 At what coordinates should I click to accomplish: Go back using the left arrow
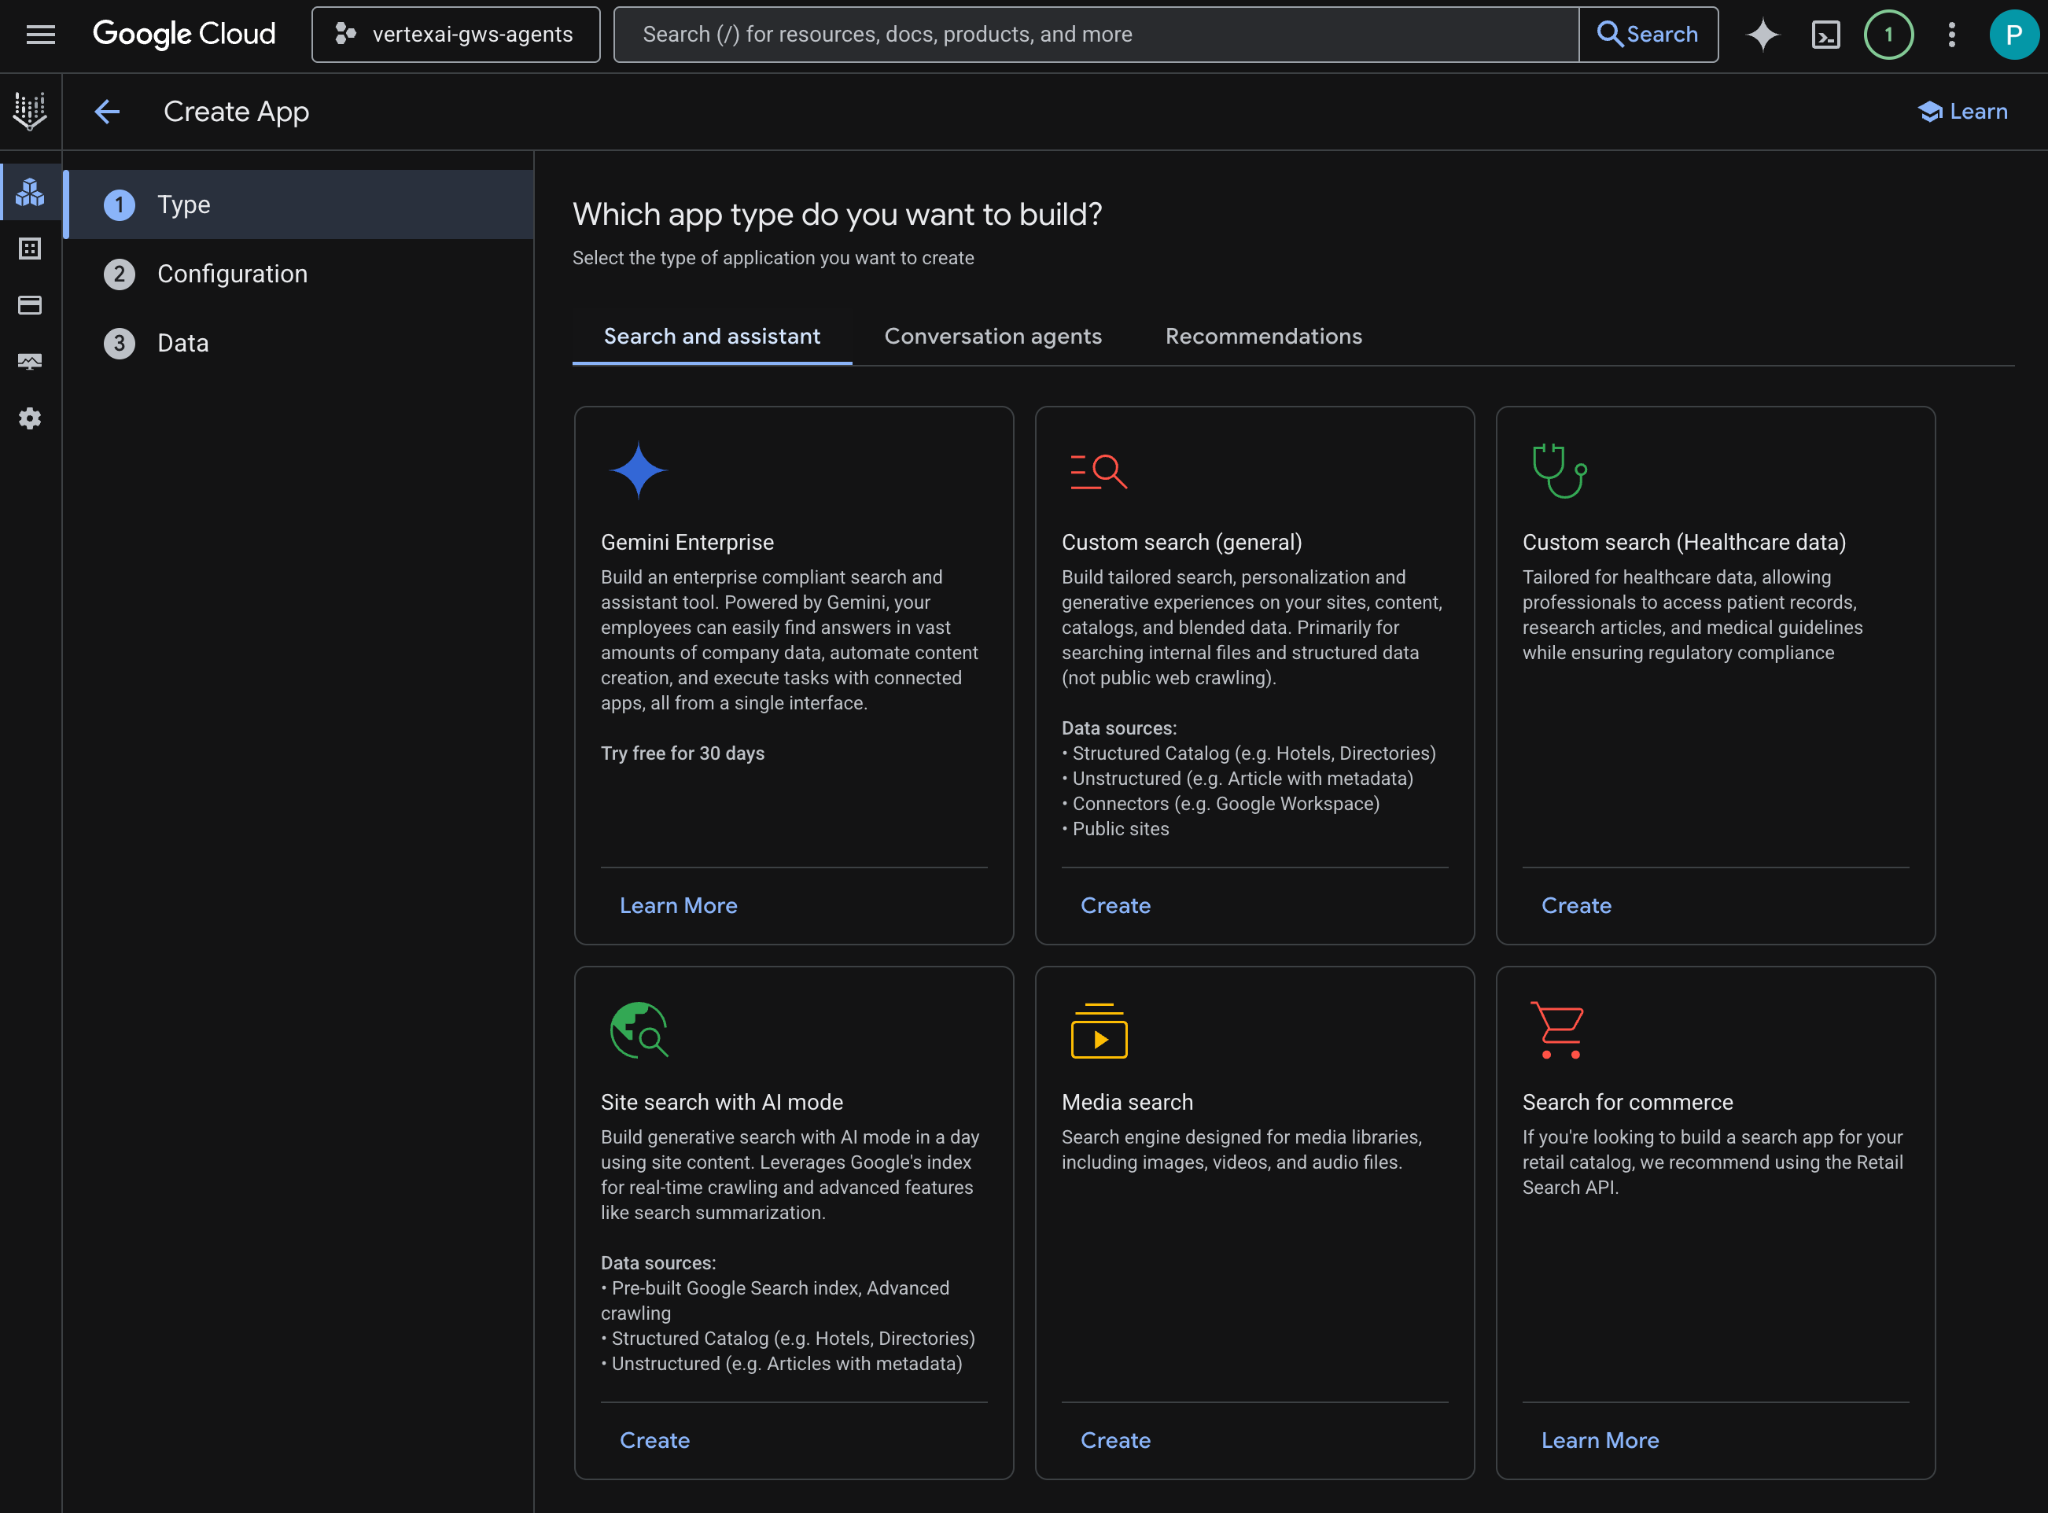[107, 112]
